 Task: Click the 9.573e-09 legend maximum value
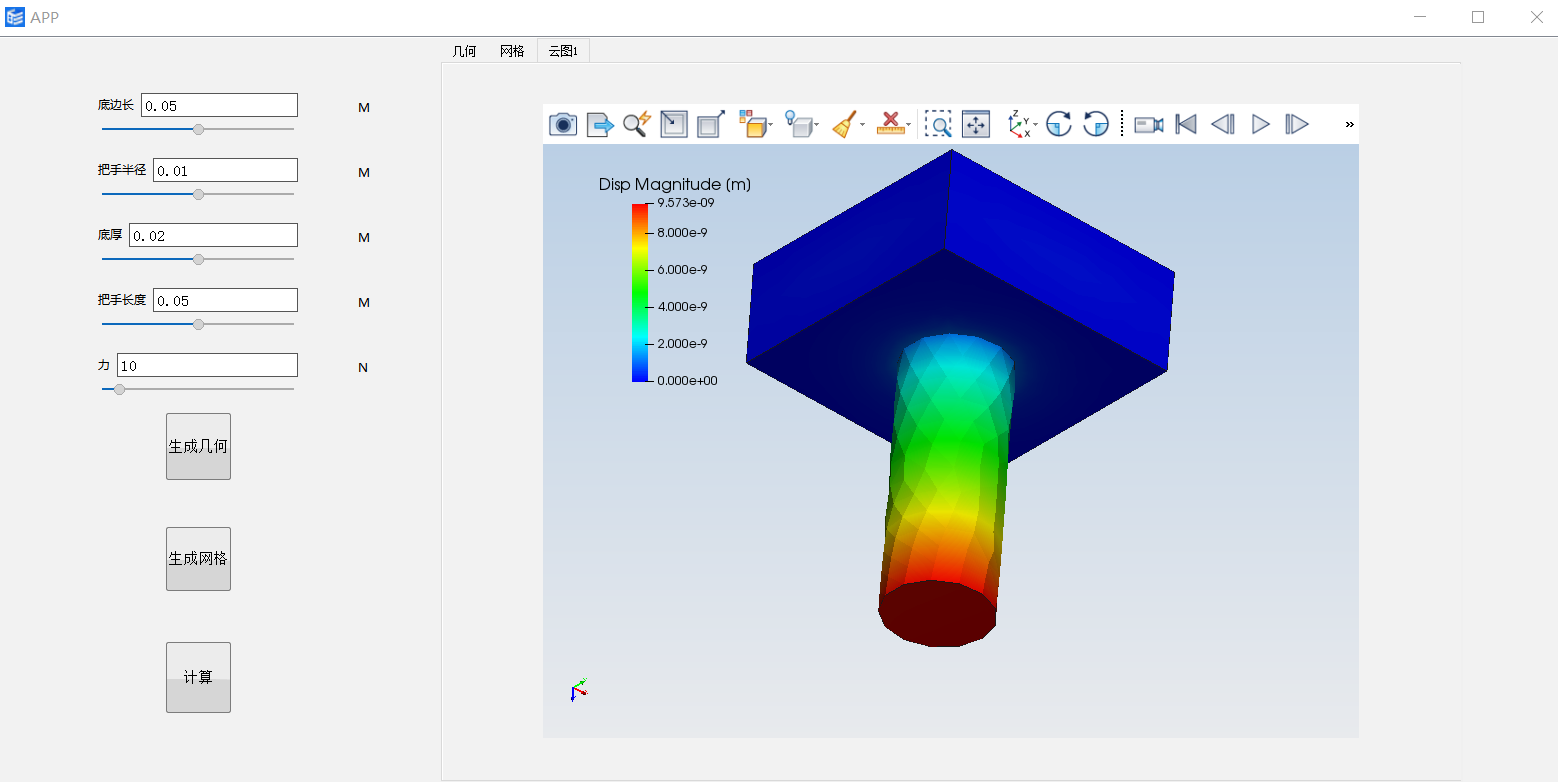click(686, 202)
